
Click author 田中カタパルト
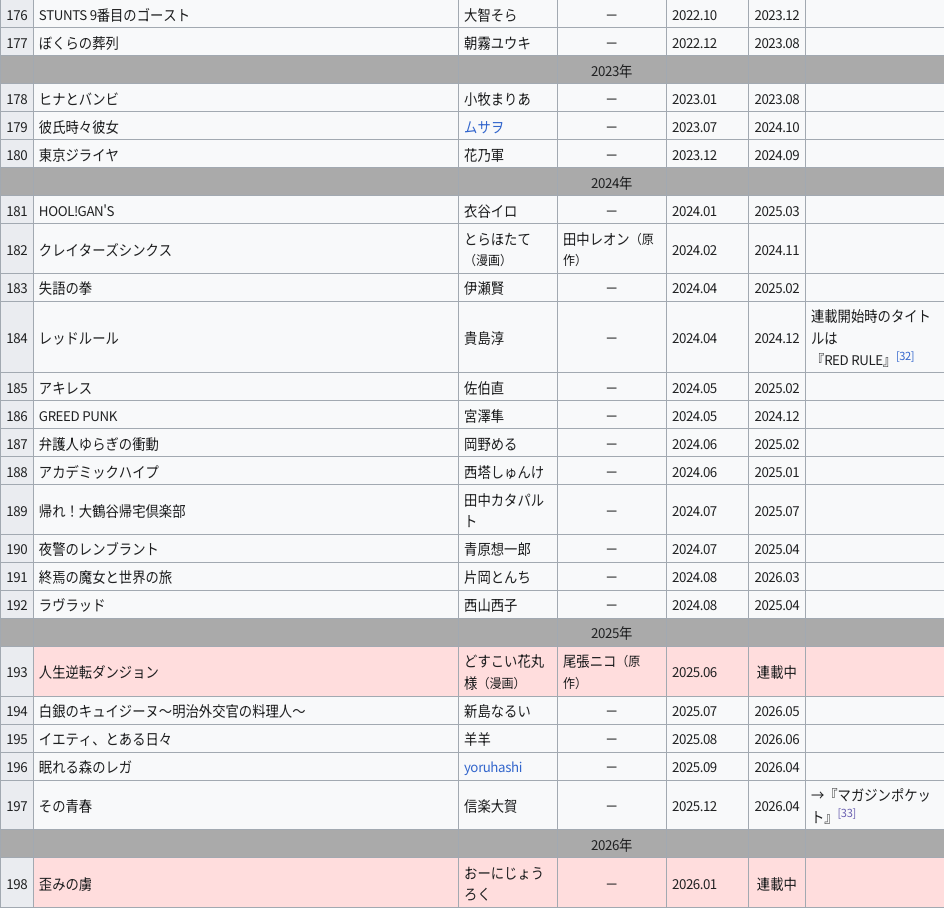point(504,510)
